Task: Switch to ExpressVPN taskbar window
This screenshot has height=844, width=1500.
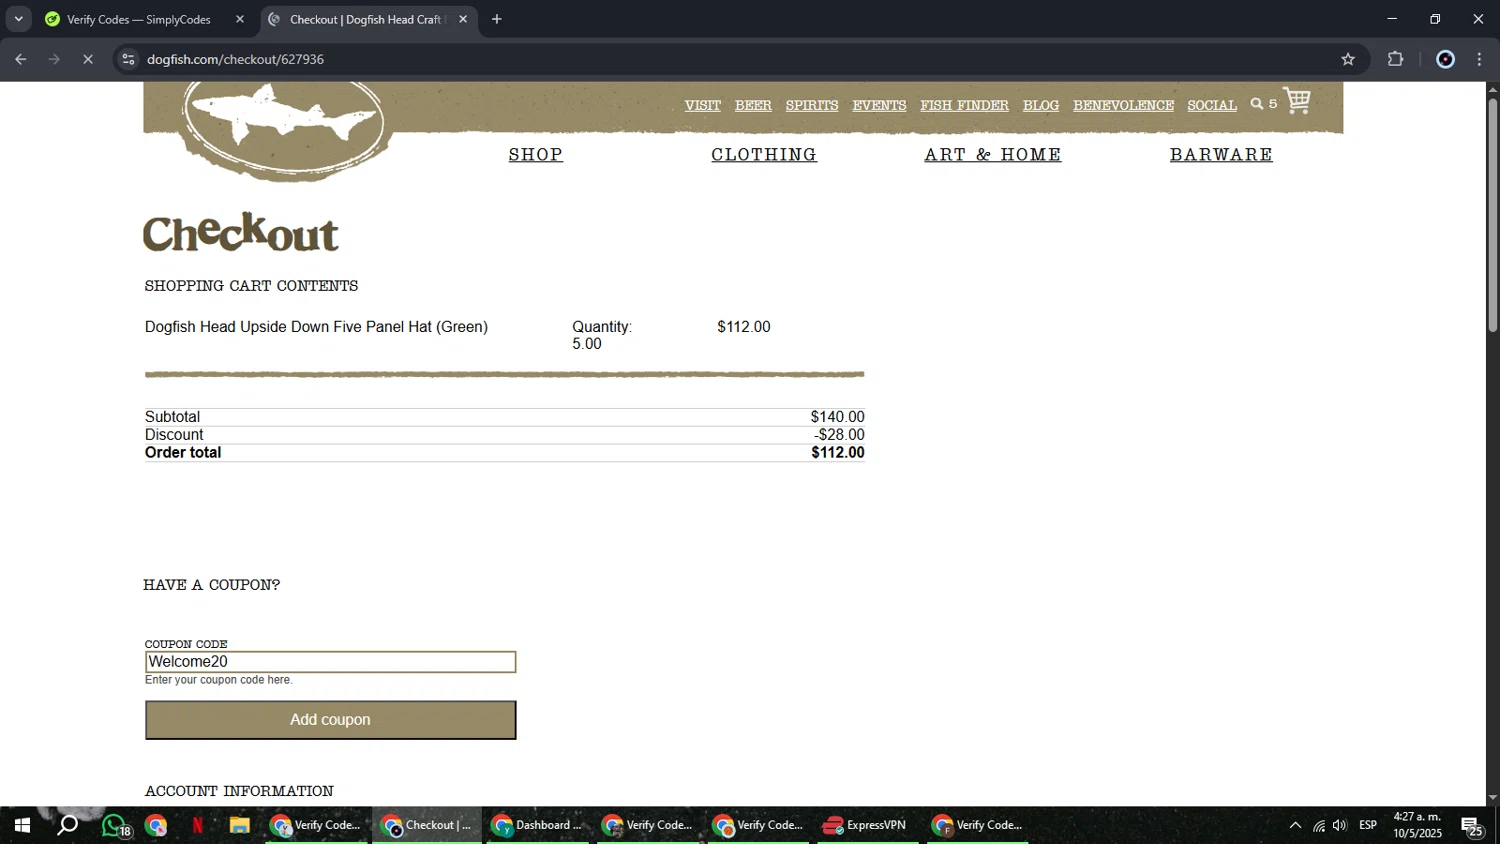Action: point(866,826)
